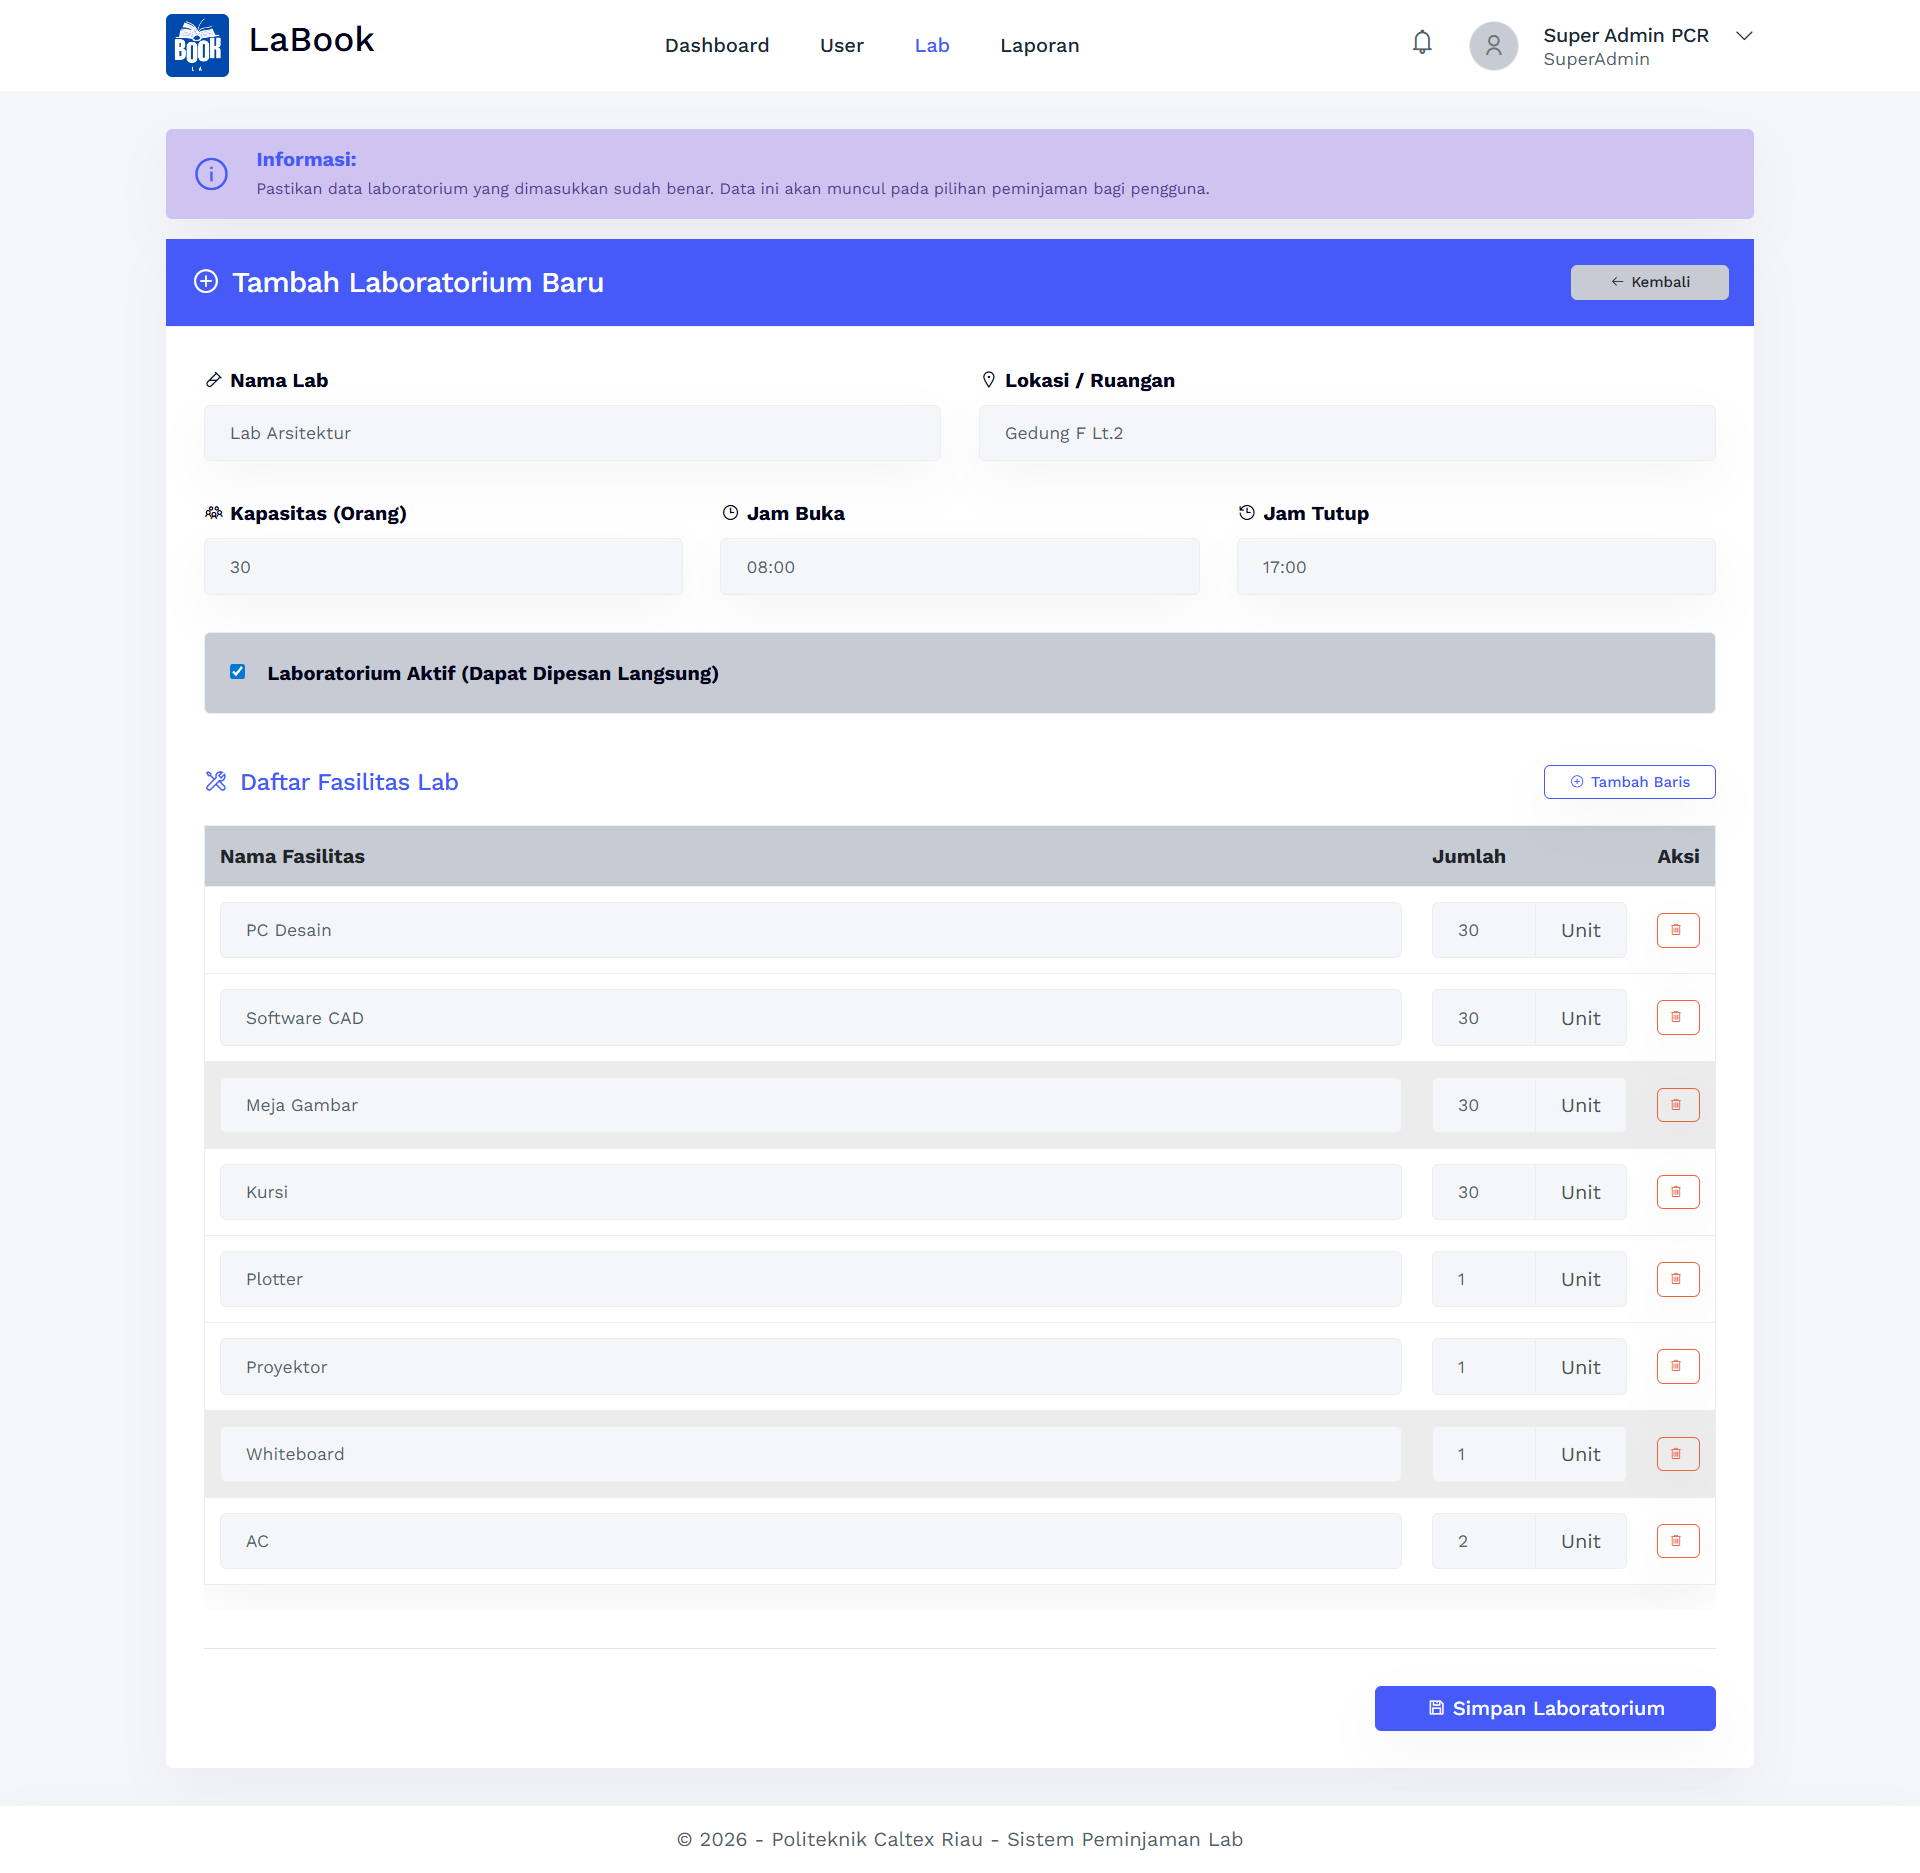Click the Unit label in the Plotter row

click(1581, 1279)
